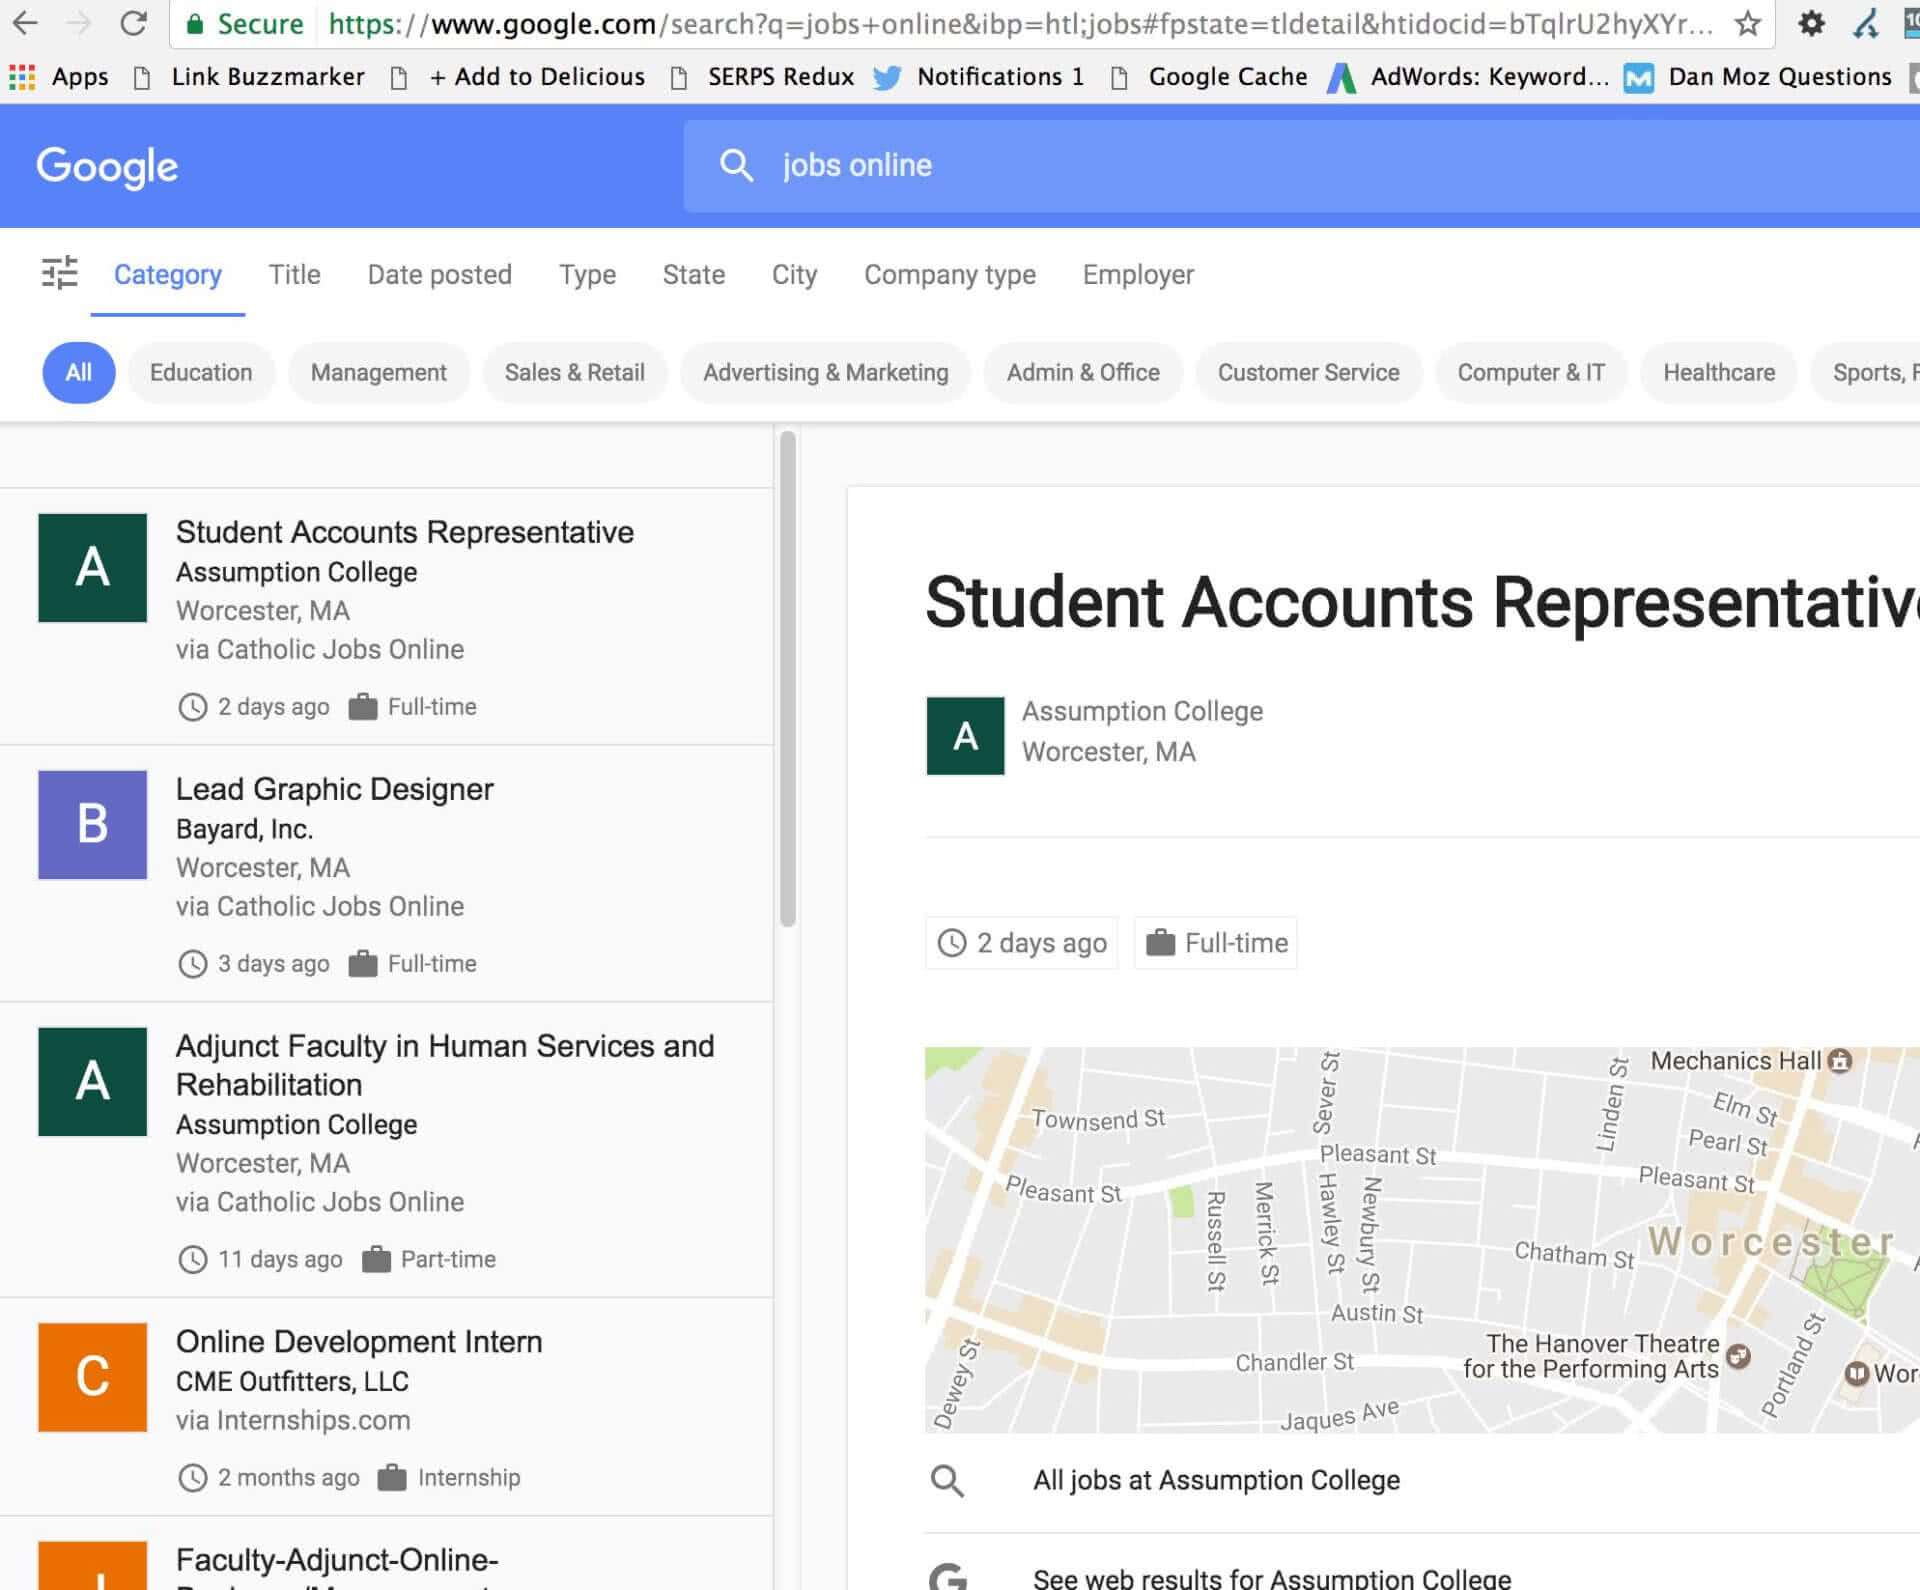The height and width of the screenshot is (1590, 1920).
Task: Click the search magnifier icon
Action: tap(736, 165)
